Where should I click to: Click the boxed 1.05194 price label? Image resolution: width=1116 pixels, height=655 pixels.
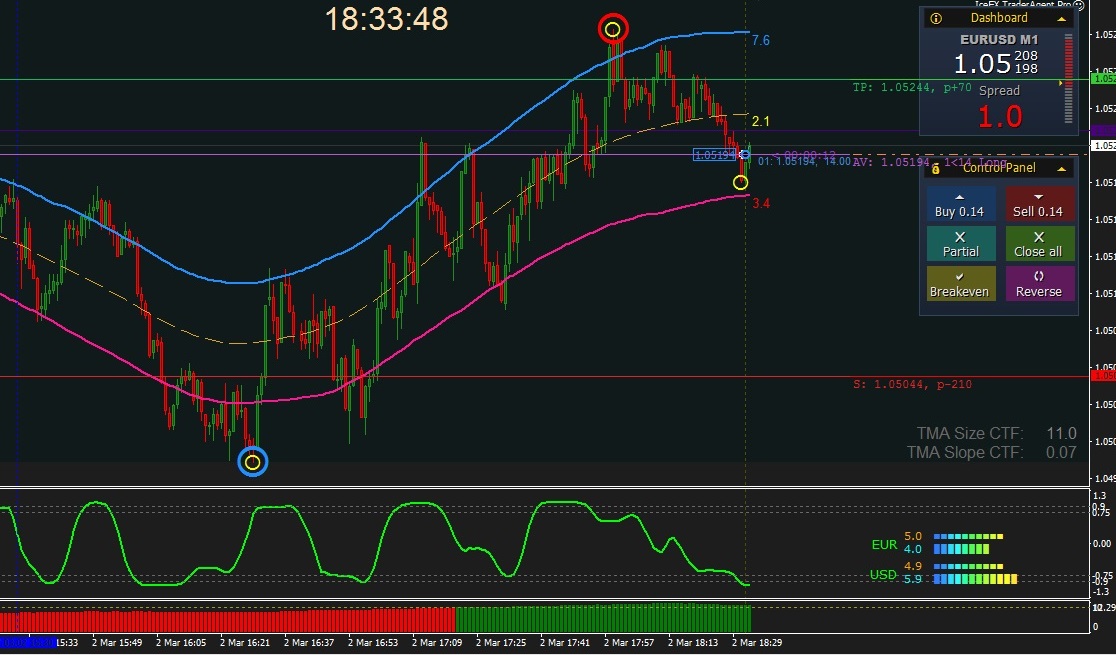pos(715,154)
